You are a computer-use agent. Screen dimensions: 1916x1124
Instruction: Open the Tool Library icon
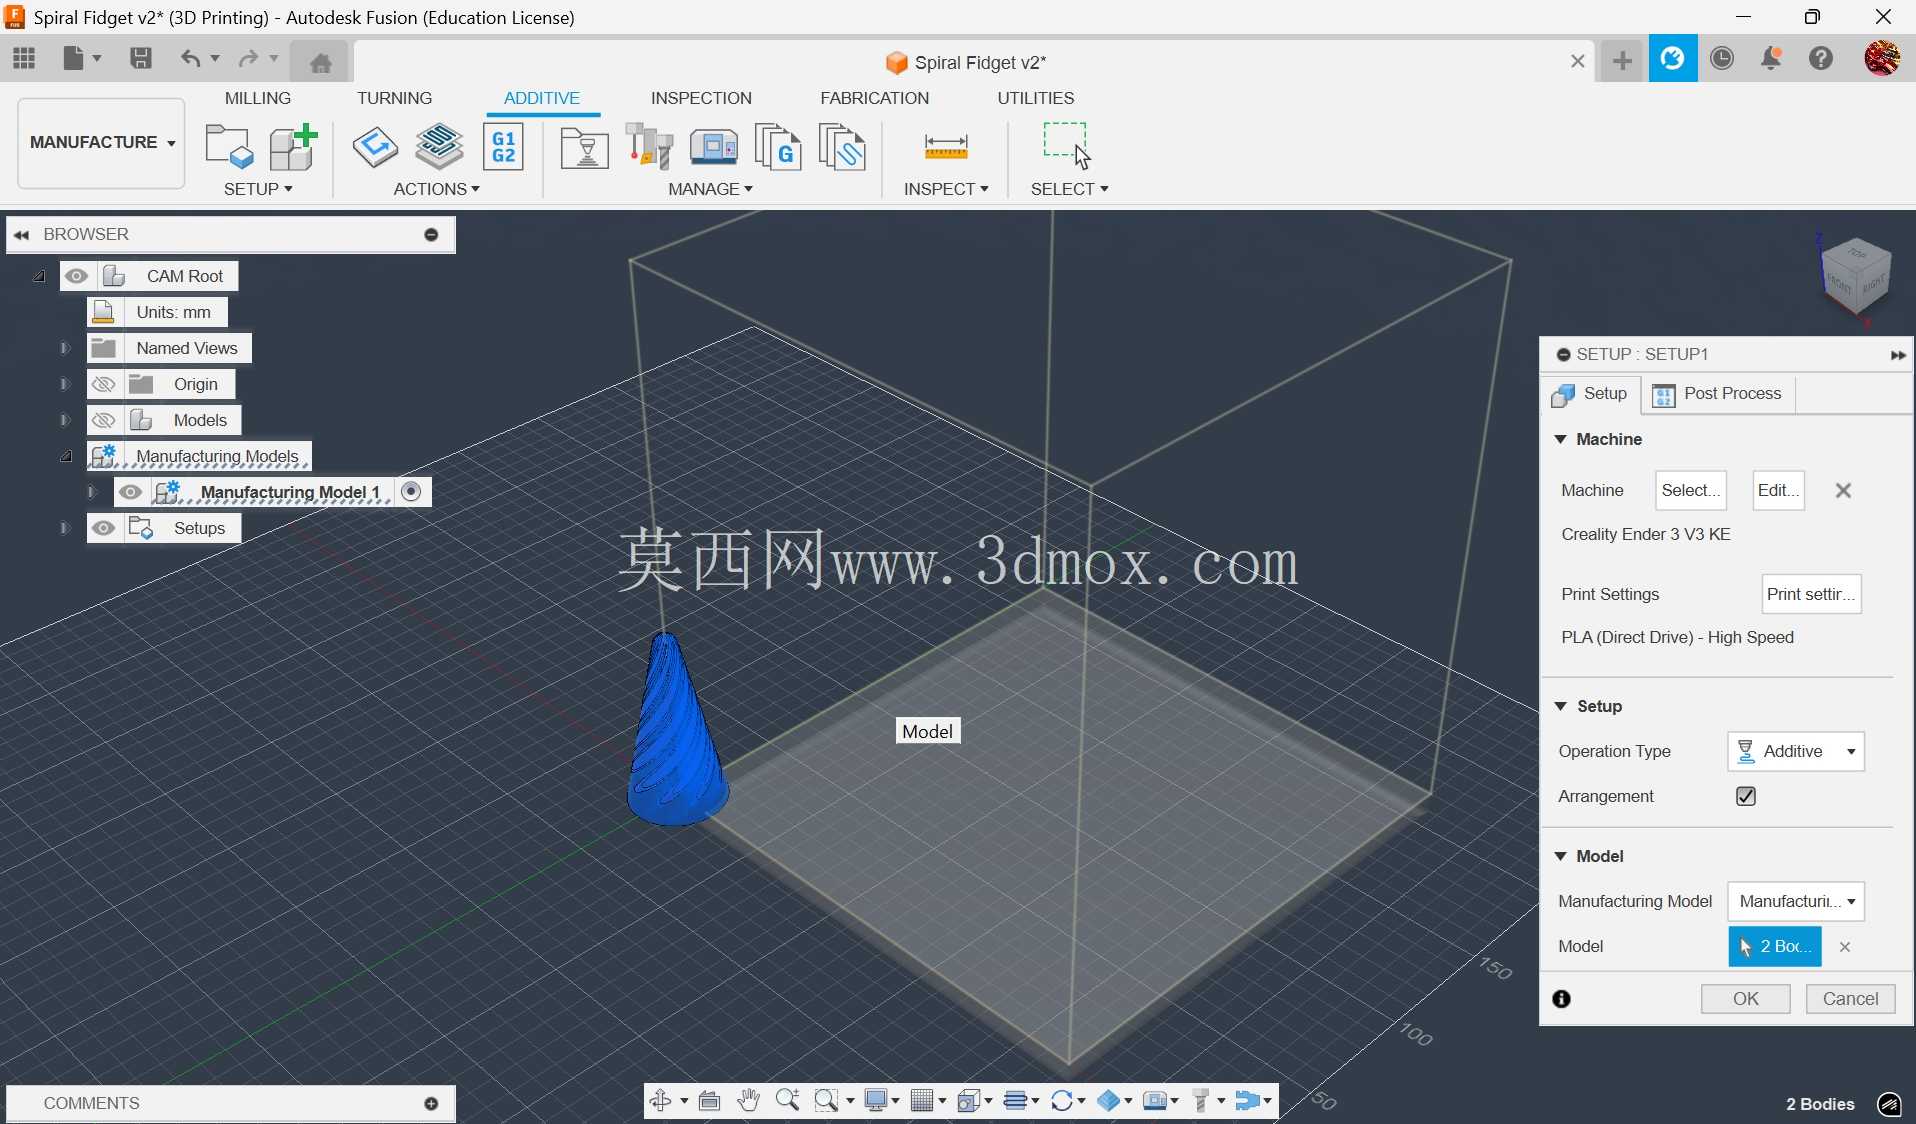coord(649,147)
